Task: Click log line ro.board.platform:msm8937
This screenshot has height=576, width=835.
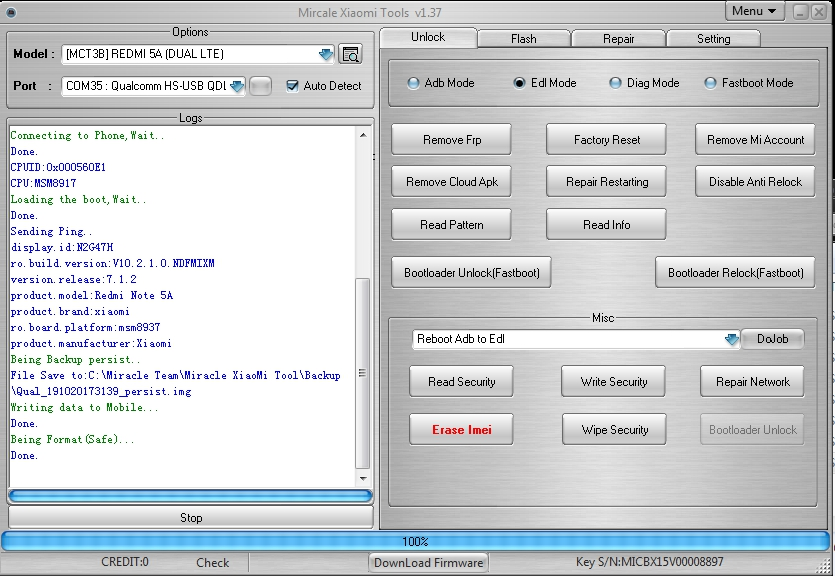Action: 85,327
